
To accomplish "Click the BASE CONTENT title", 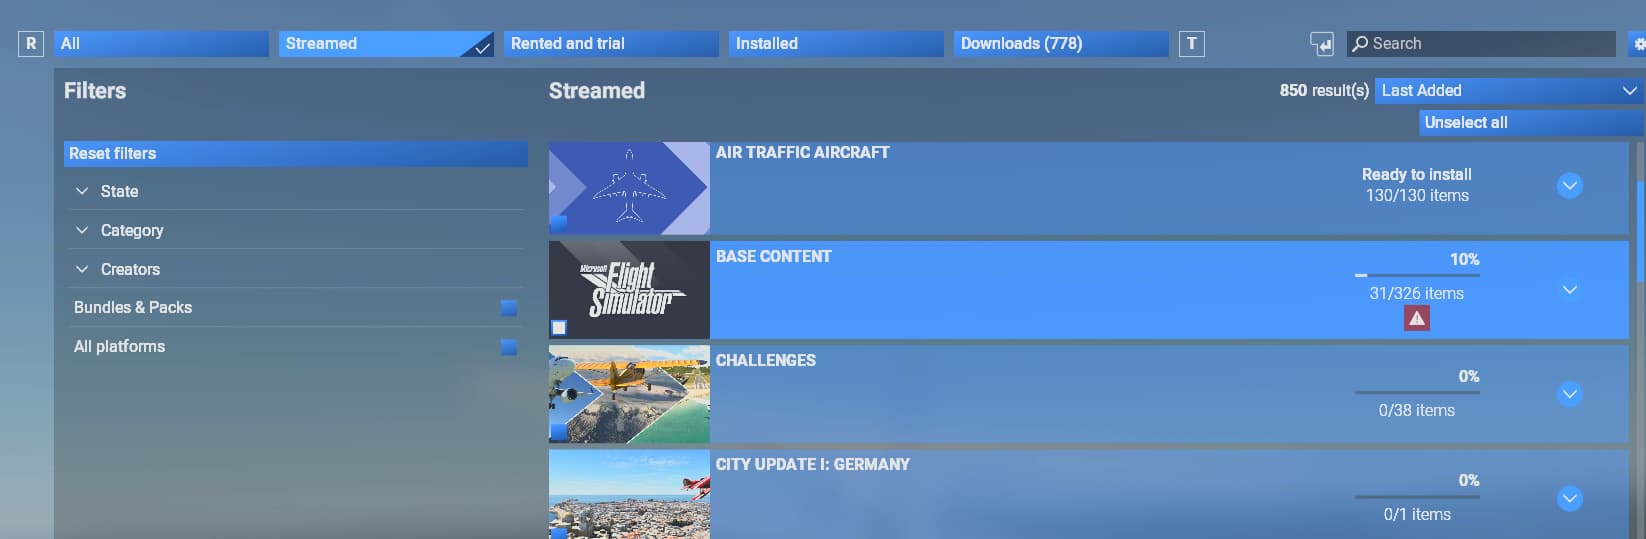I will pyautogui.click(x=773, y=256).
